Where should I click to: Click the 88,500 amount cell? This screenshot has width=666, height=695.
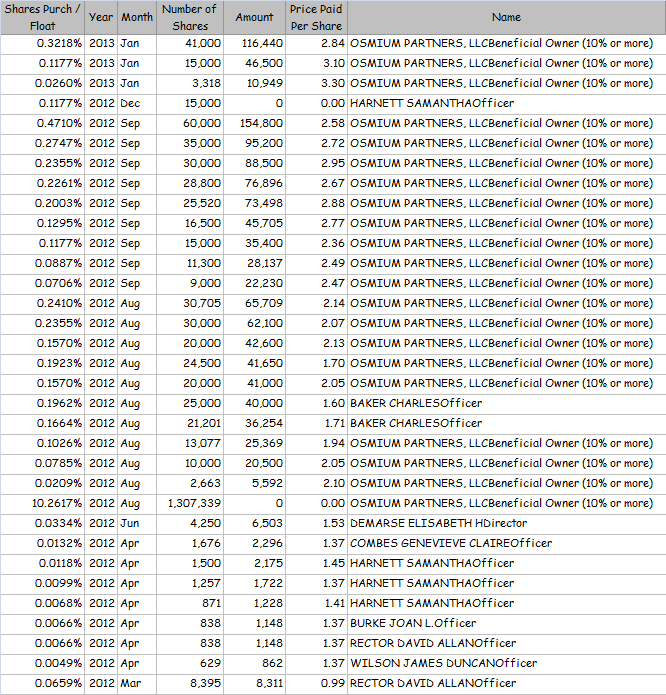click(254, 163)
